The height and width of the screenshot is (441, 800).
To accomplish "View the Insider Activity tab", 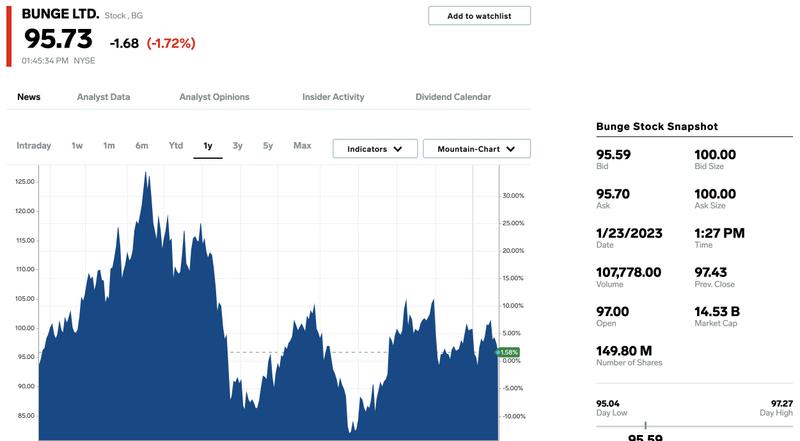I will (333, 97).
